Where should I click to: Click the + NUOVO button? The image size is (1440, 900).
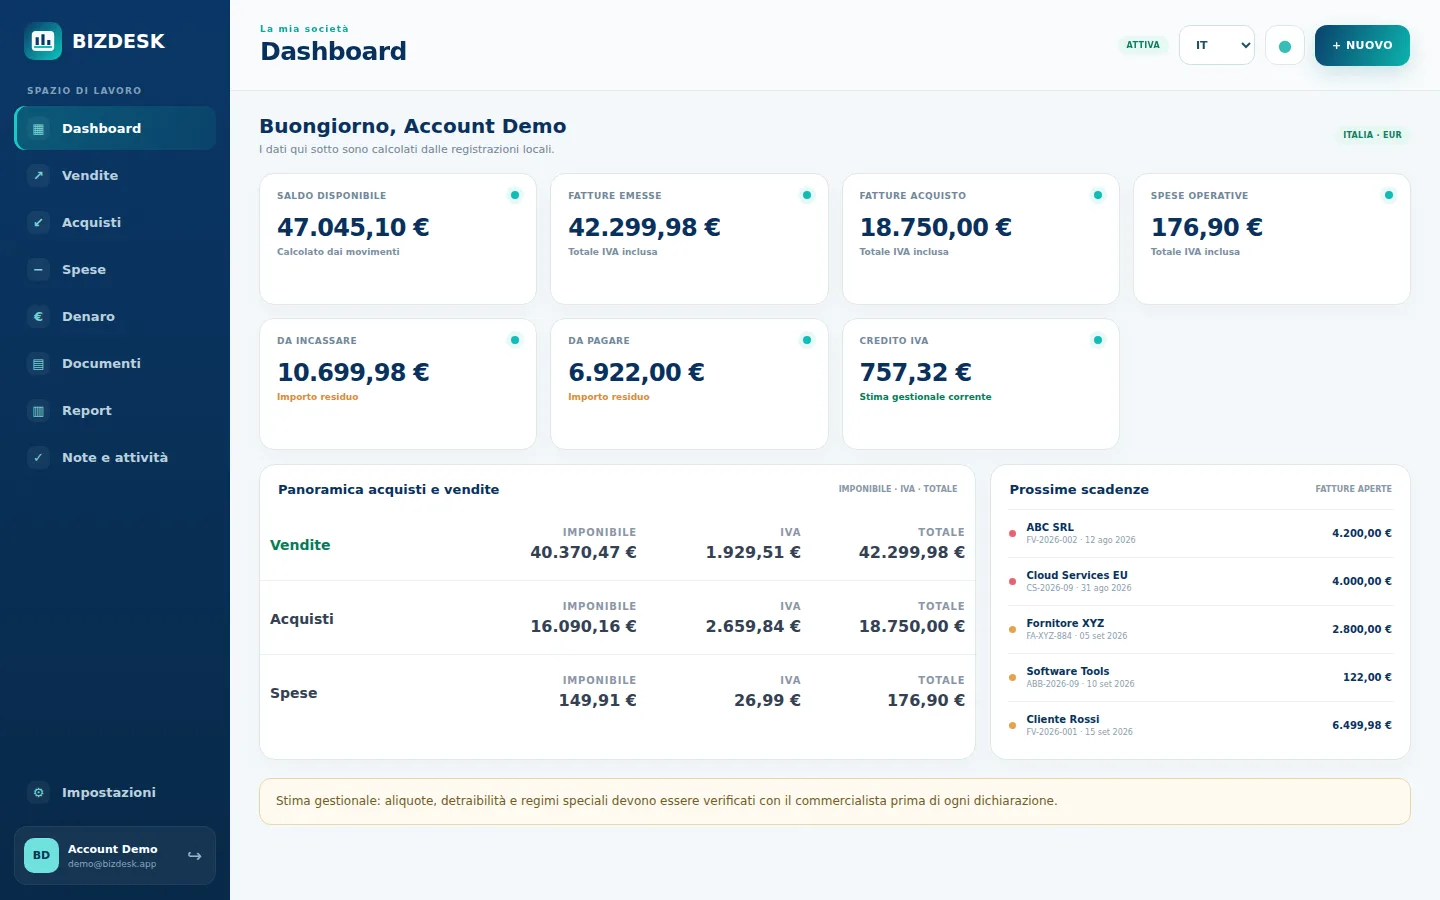(x=1362, y=45)
